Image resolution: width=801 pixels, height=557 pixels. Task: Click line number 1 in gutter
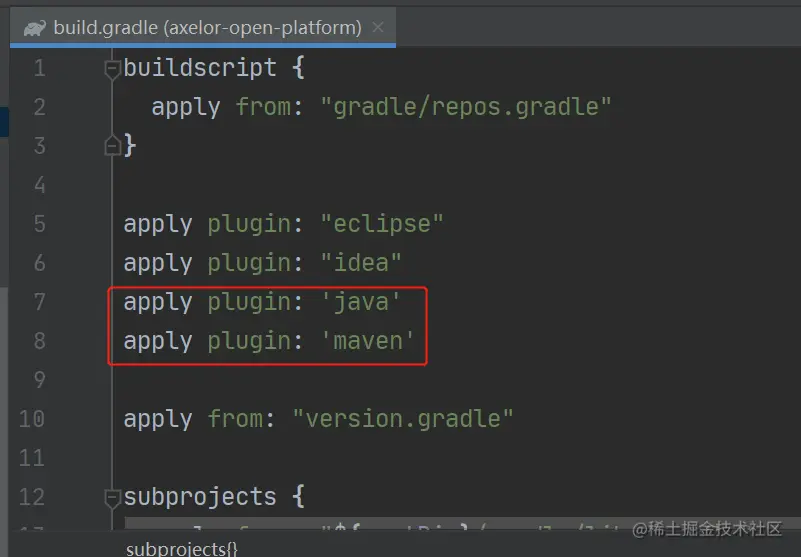(x=39, y=68)
